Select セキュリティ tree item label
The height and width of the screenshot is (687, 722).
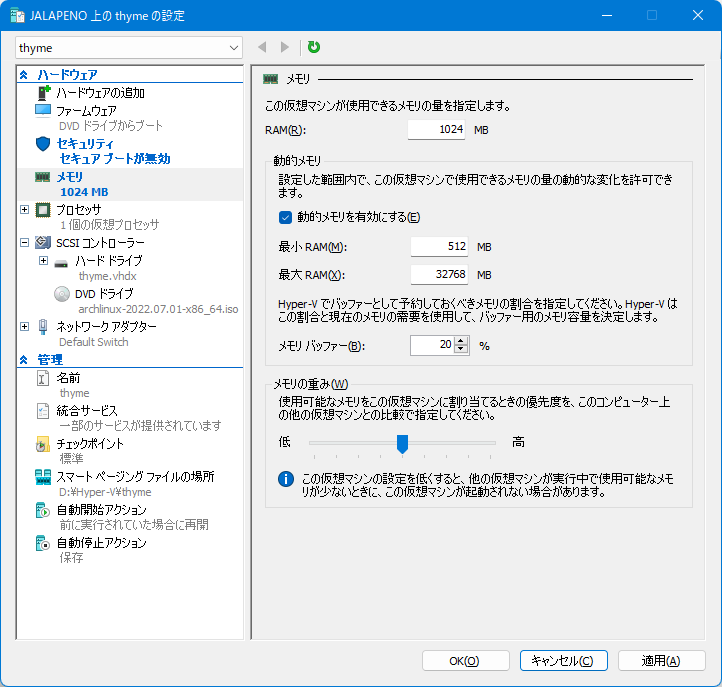click(85, 144)
